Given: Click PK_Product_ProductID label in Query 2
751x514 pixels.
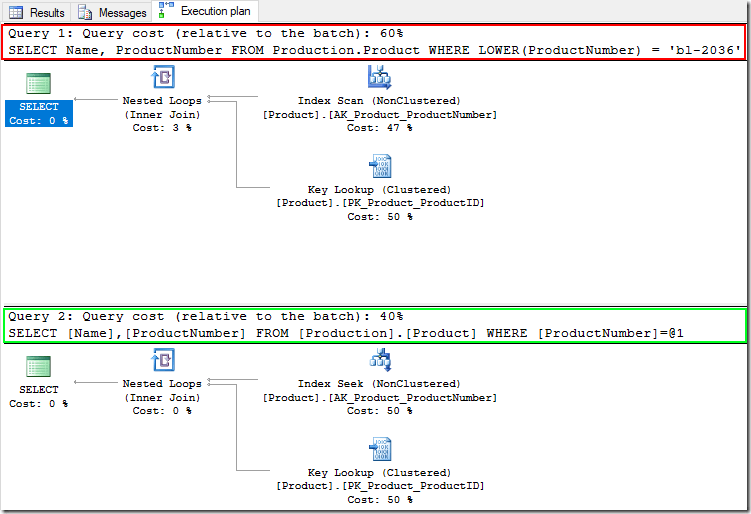Looking at the screenshot, I should pyautogui.click(x=379, y=486).
